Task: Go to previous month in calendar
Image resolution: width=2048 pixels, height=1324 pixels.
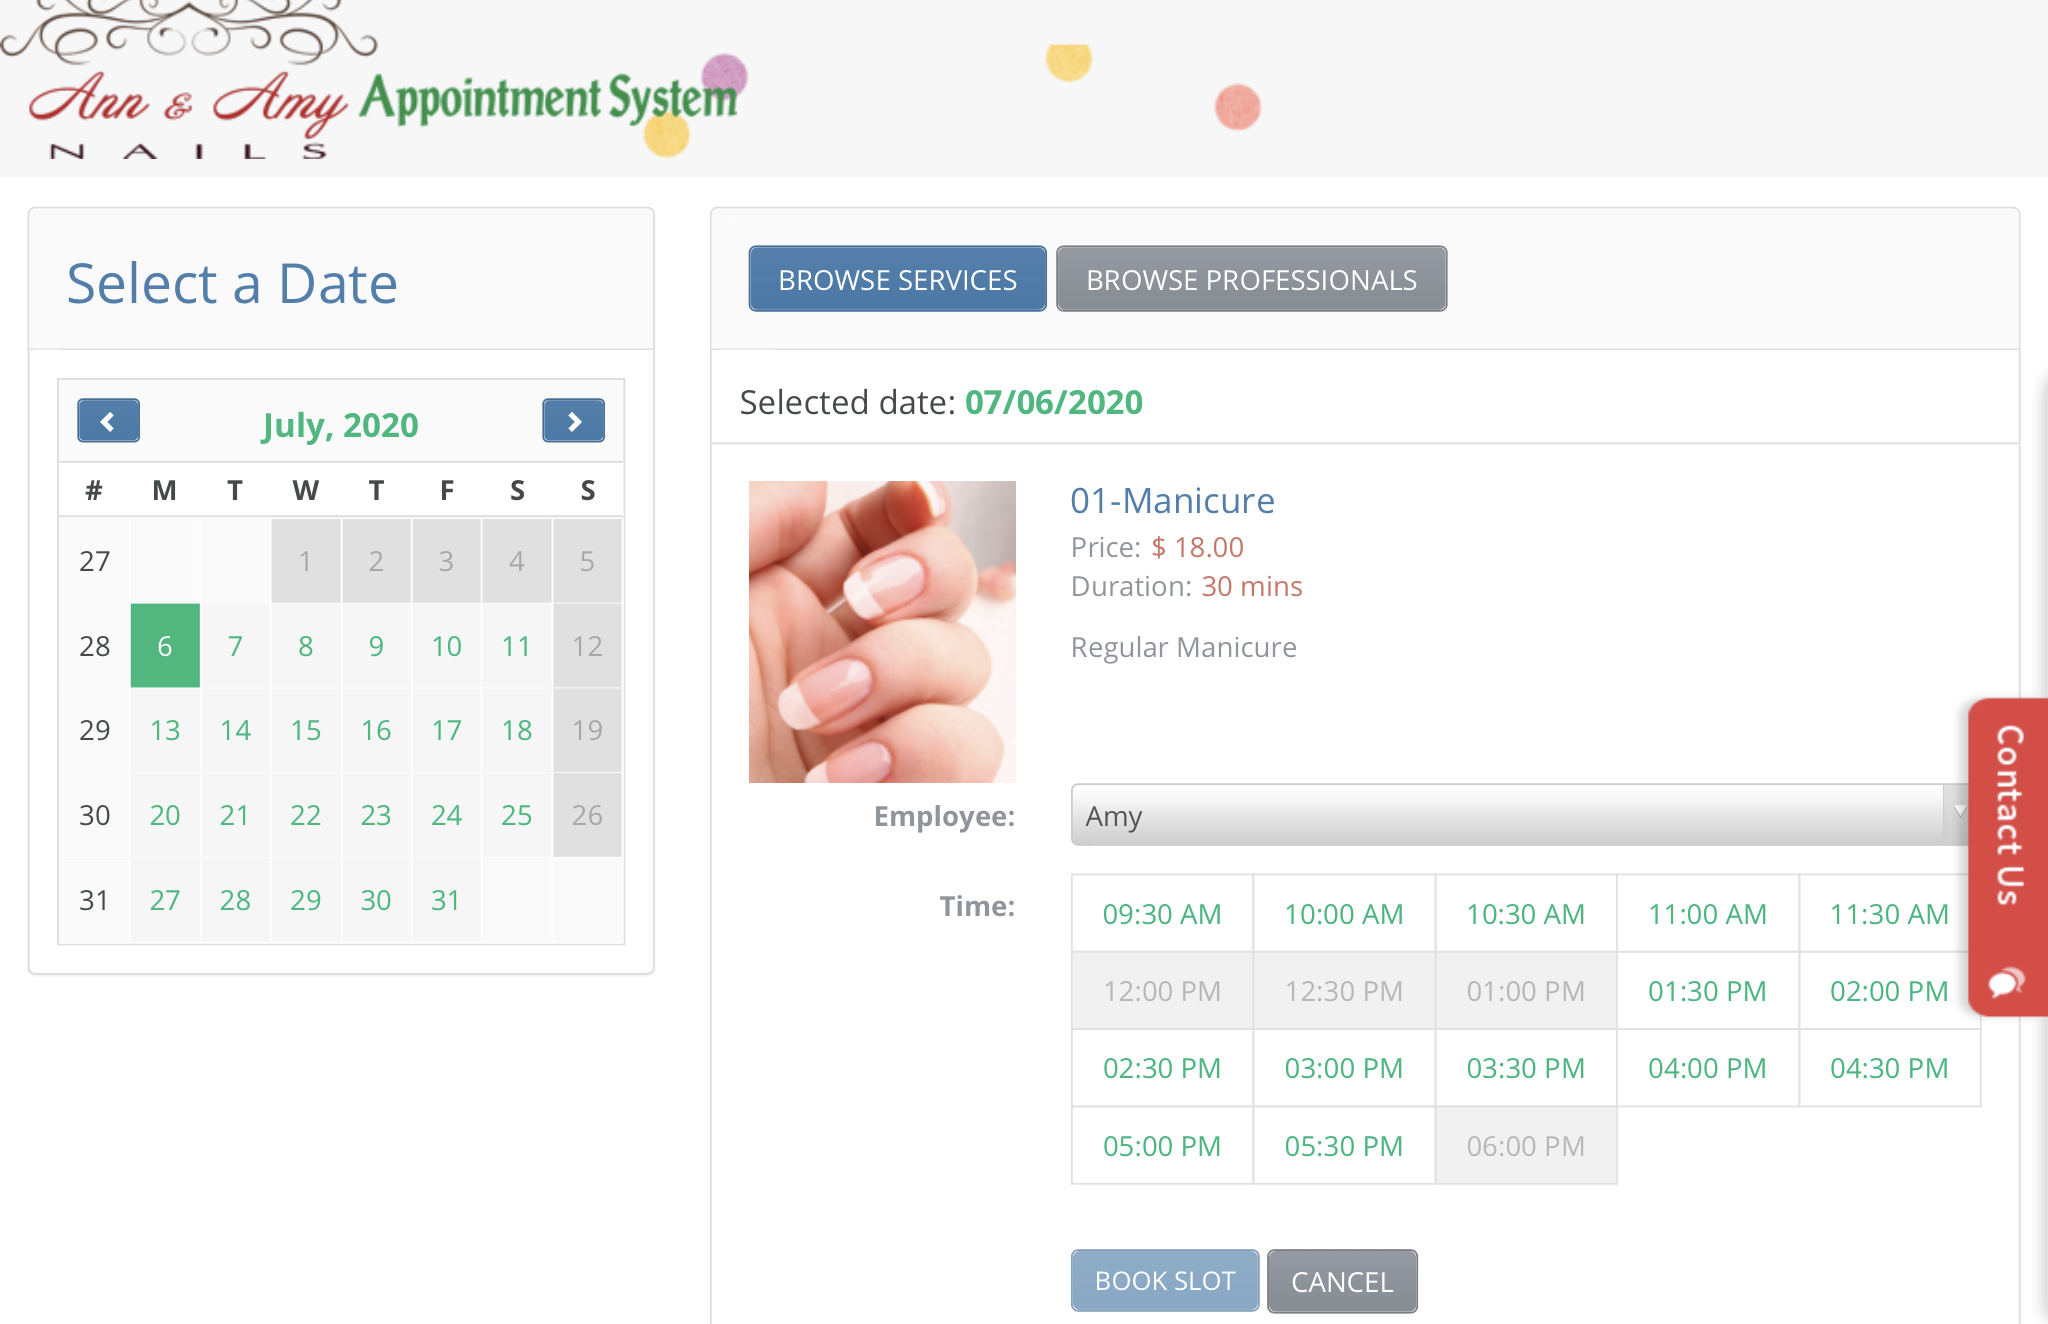Action: point(108,421)
